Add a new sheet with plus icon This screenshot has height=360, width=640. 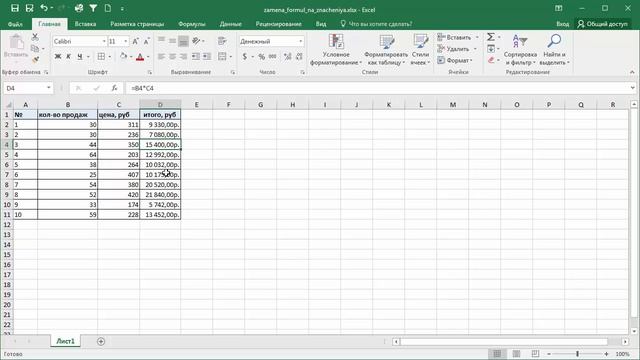(101, 341)
